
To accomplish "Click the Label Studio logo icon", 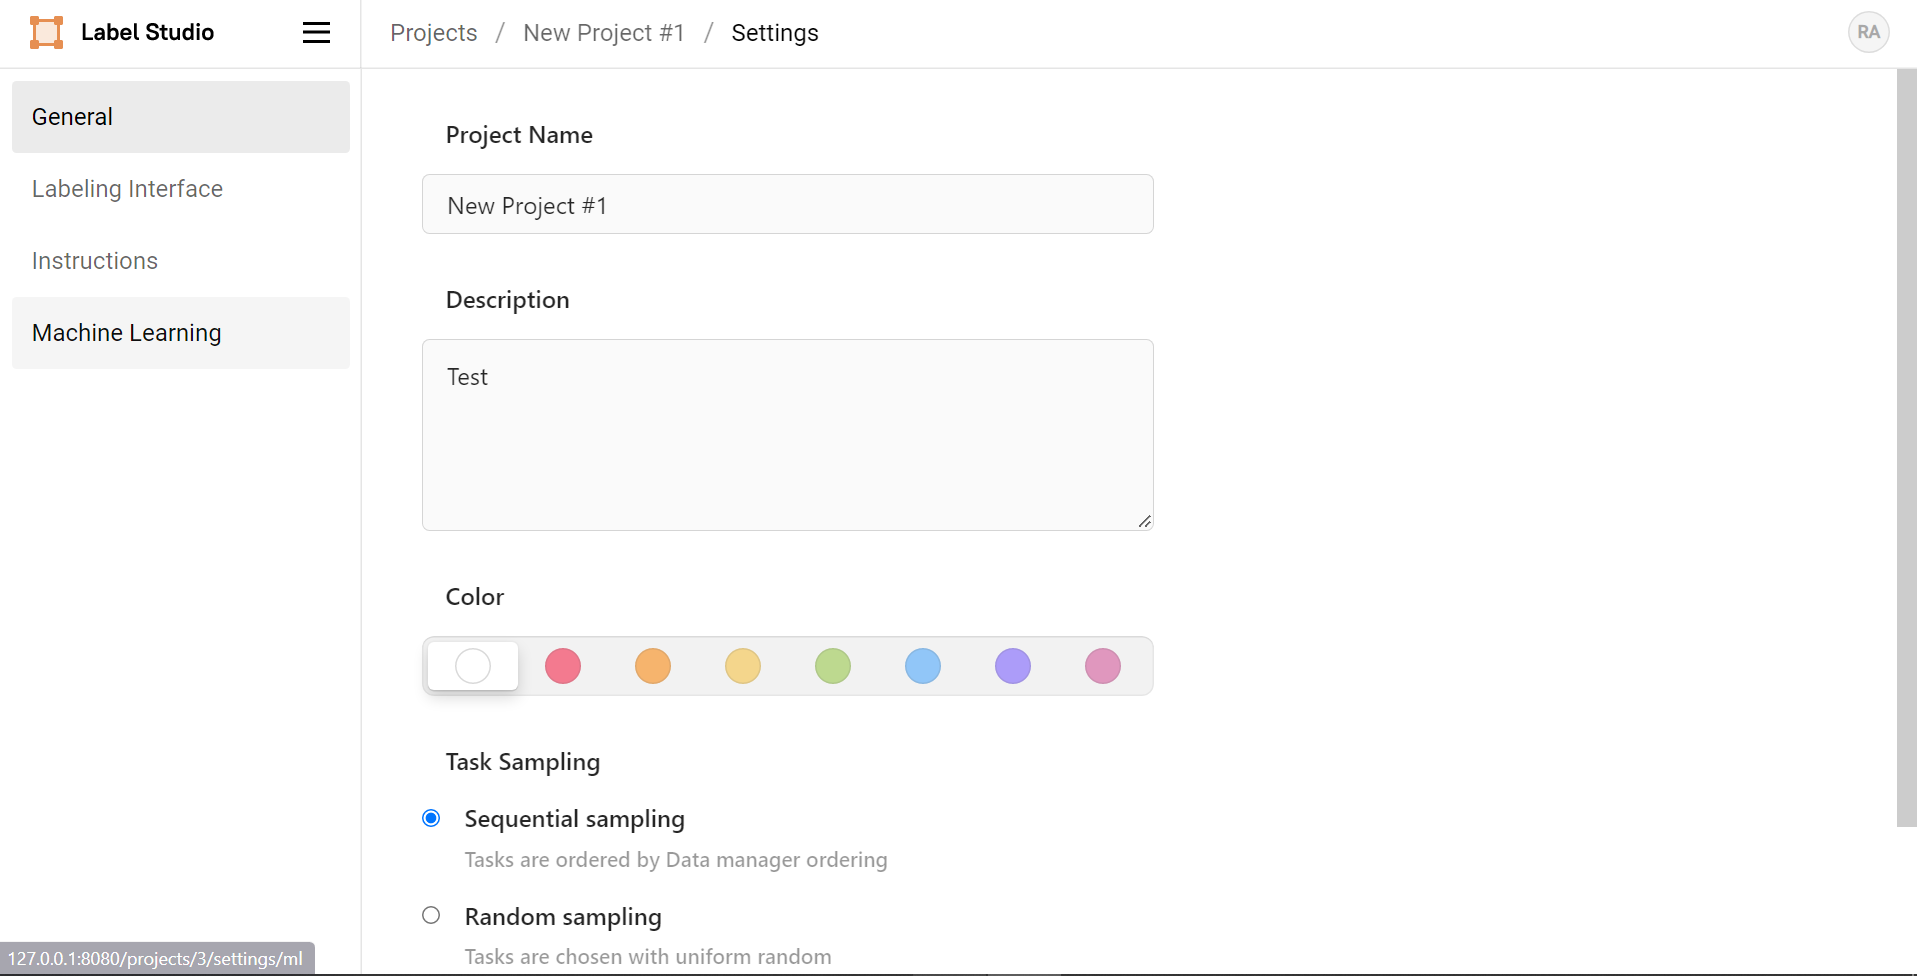I will 46,32.
